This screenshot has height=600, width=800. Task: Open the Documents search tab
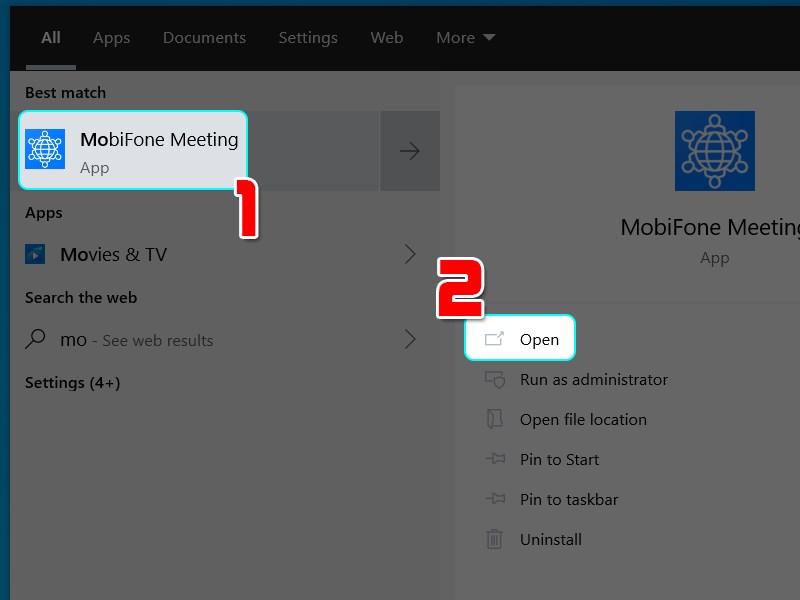pos(204,38)
